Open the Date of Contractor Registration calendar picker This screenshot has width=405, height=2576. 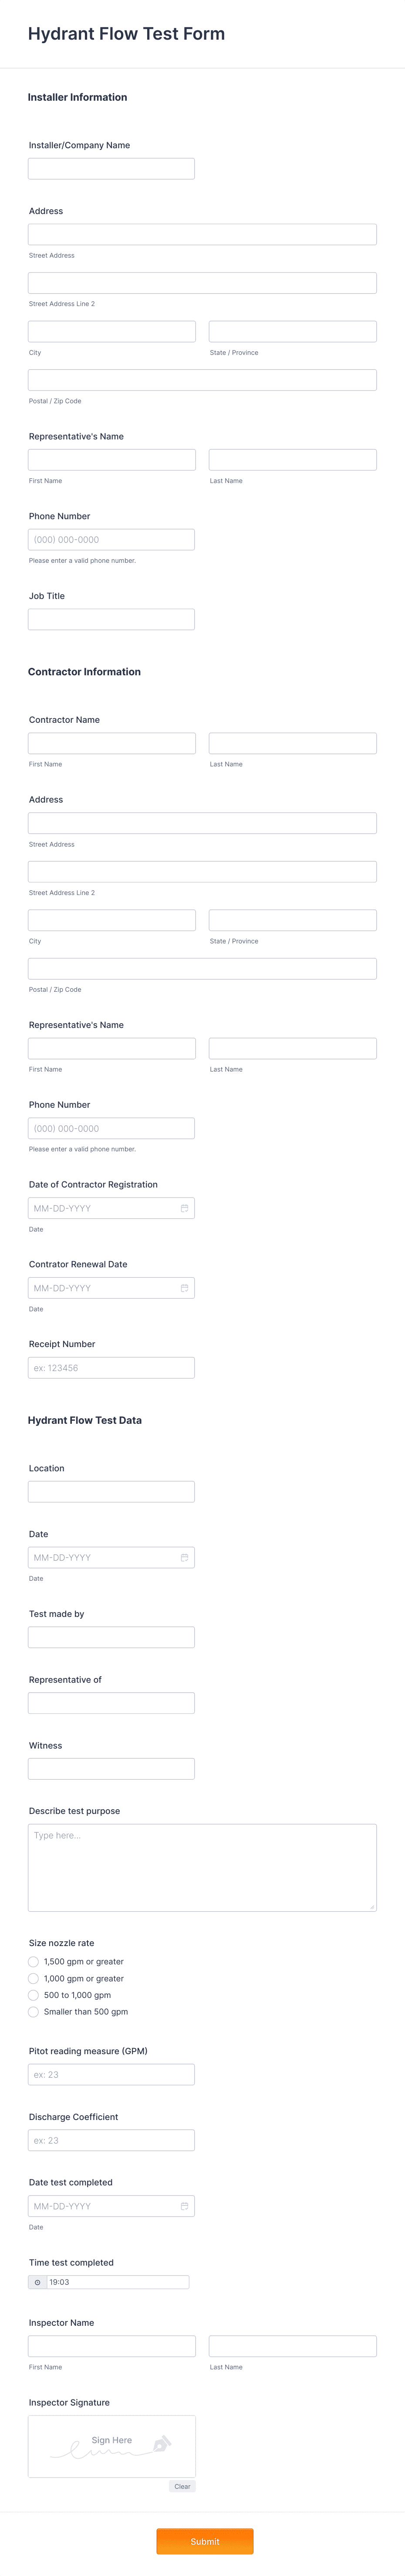[x=184, y=1207]
